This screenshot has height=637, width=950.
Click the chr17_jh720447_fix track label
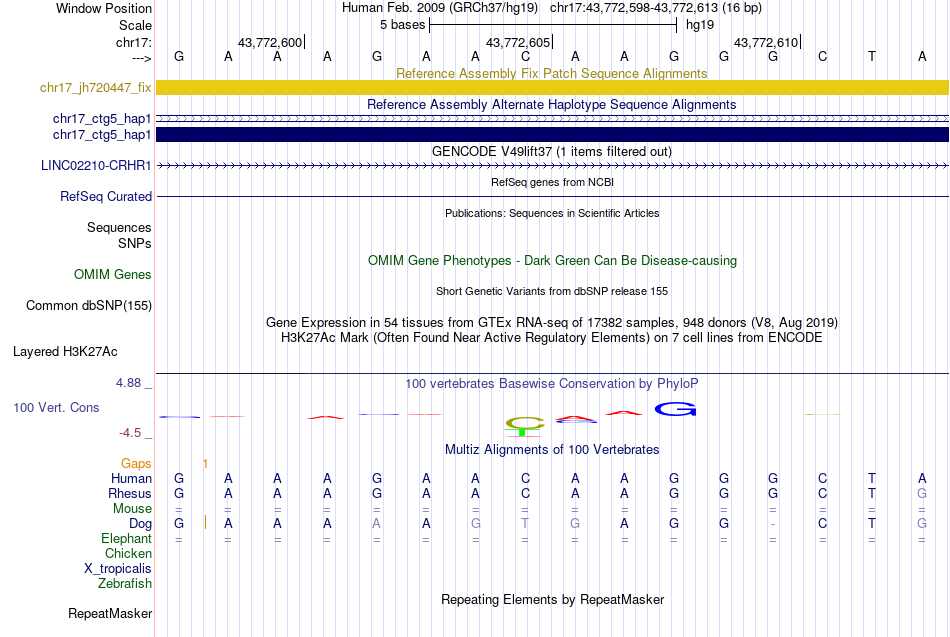(x=95, y=87)
